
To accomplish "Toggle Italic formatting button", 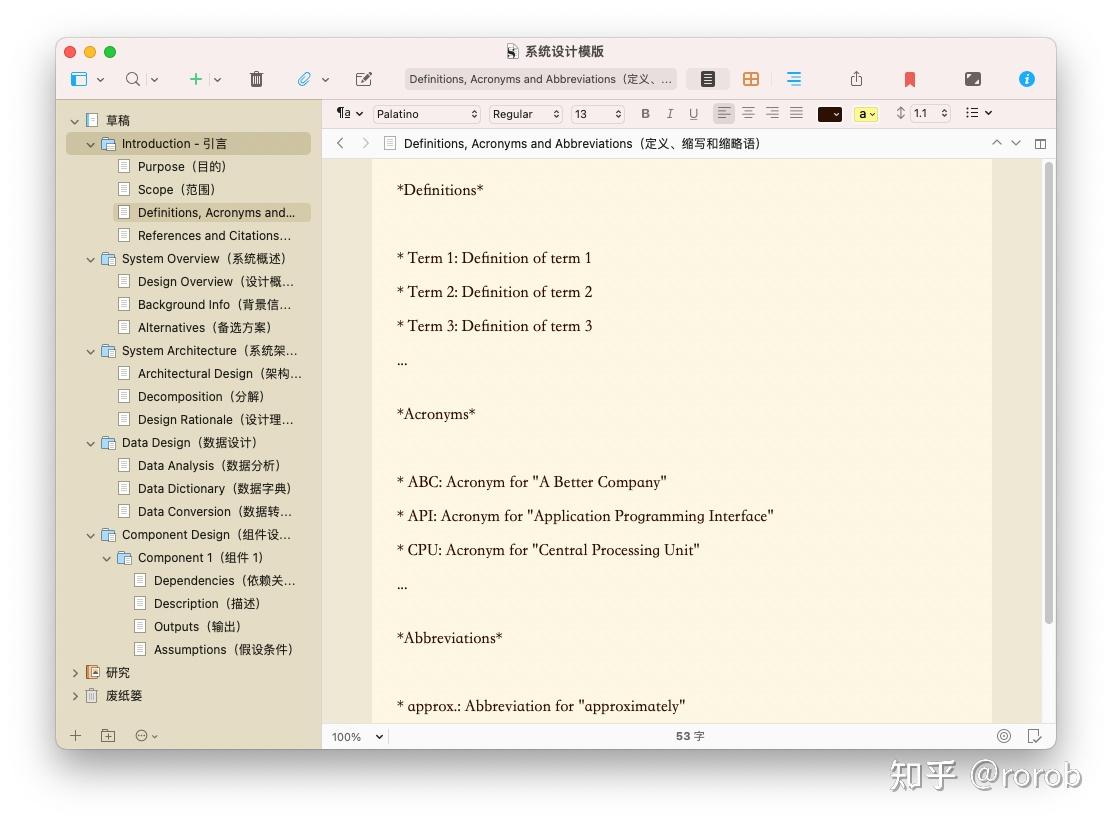I will point(669,114).
